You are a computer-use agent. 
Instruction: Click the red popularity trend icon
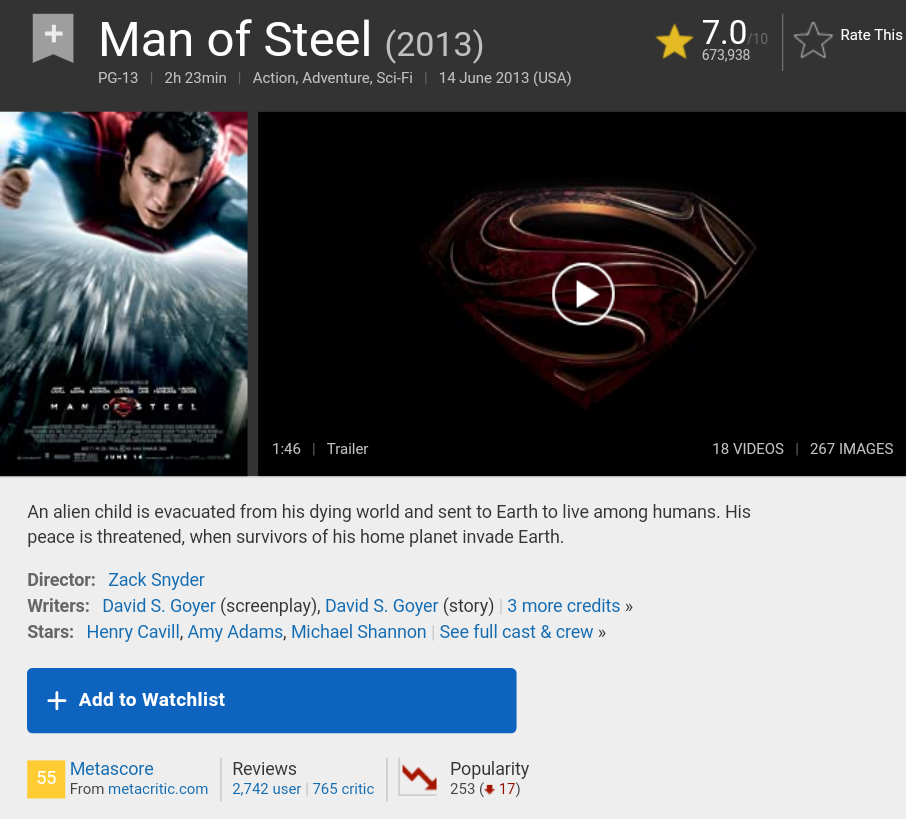(x=418, y=778)
